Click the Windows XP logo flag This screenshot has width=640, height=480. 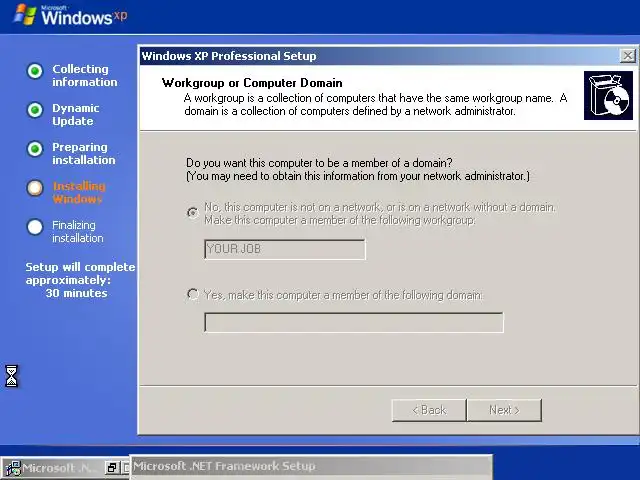[x=25, y=15]
